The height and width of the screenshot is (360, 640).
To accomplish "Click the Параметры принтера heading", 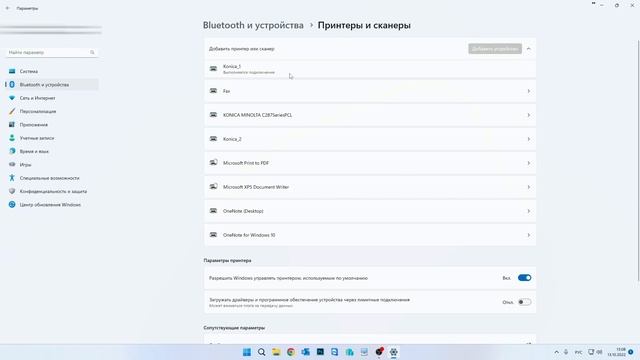I will (x=227, y=260).
